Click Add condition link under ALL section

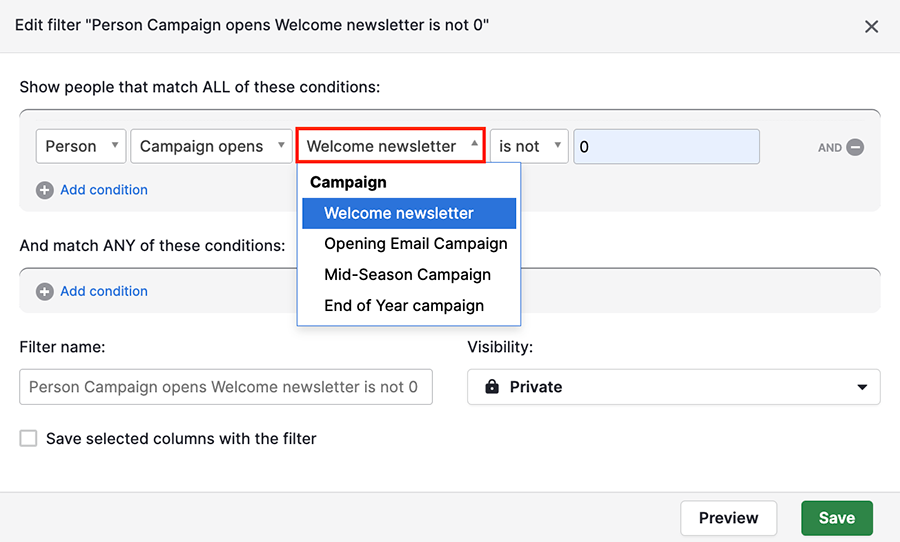(104, 190)
